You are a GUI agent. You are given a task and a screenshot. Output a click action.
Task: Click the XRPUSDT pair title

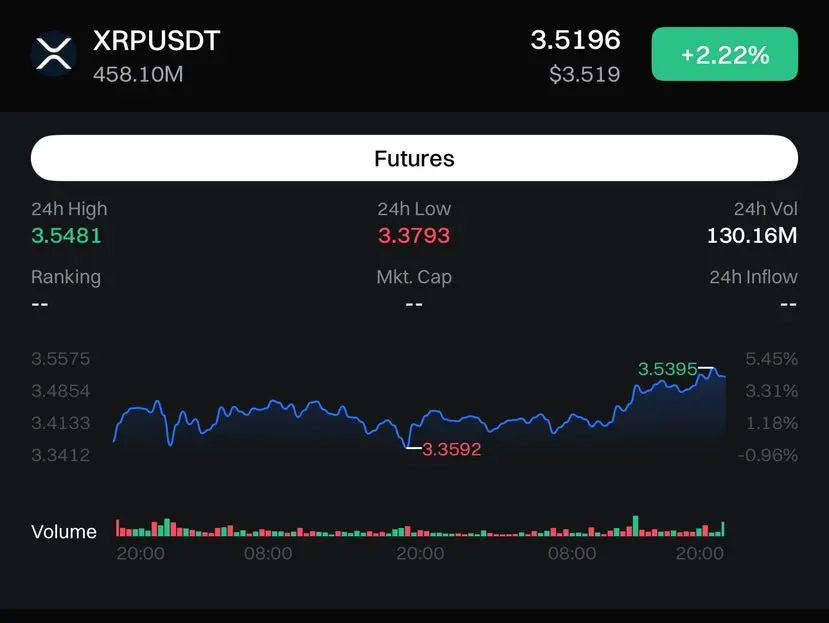pos(156,41)
